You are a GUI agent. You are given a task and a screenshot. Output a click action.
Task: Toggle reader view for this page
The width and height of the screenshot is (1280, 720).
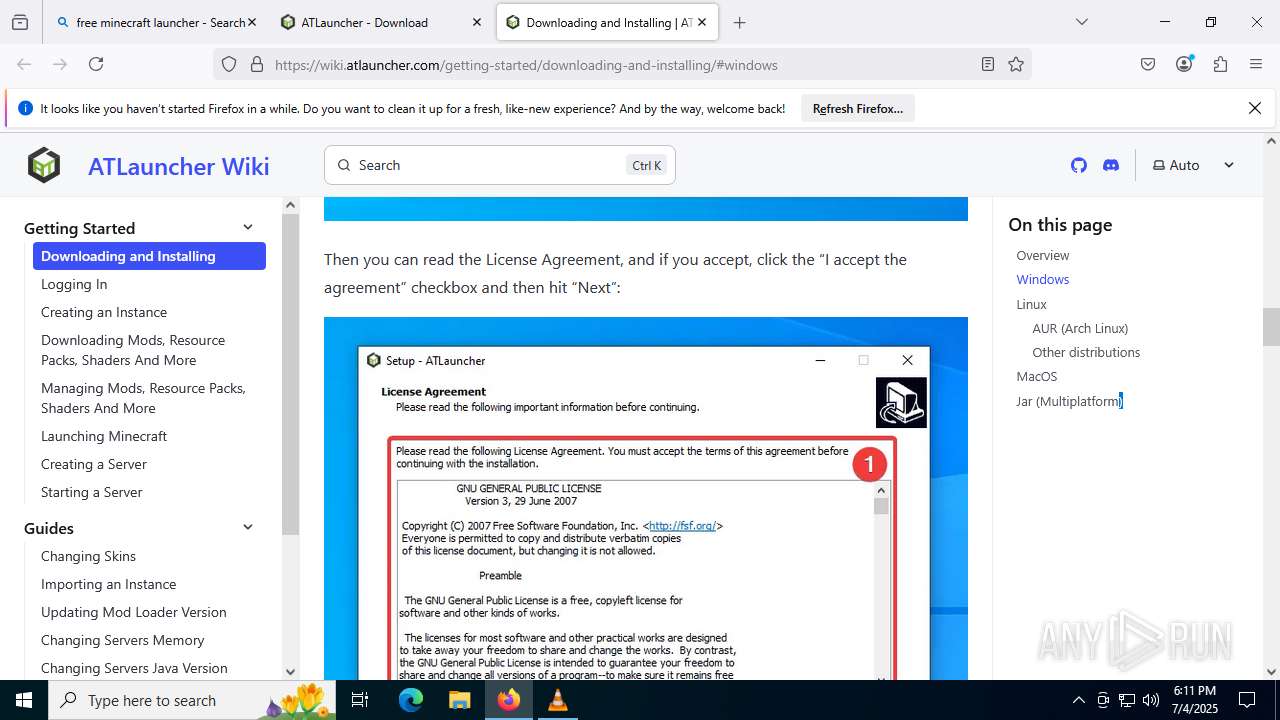(x=988, y=64)
